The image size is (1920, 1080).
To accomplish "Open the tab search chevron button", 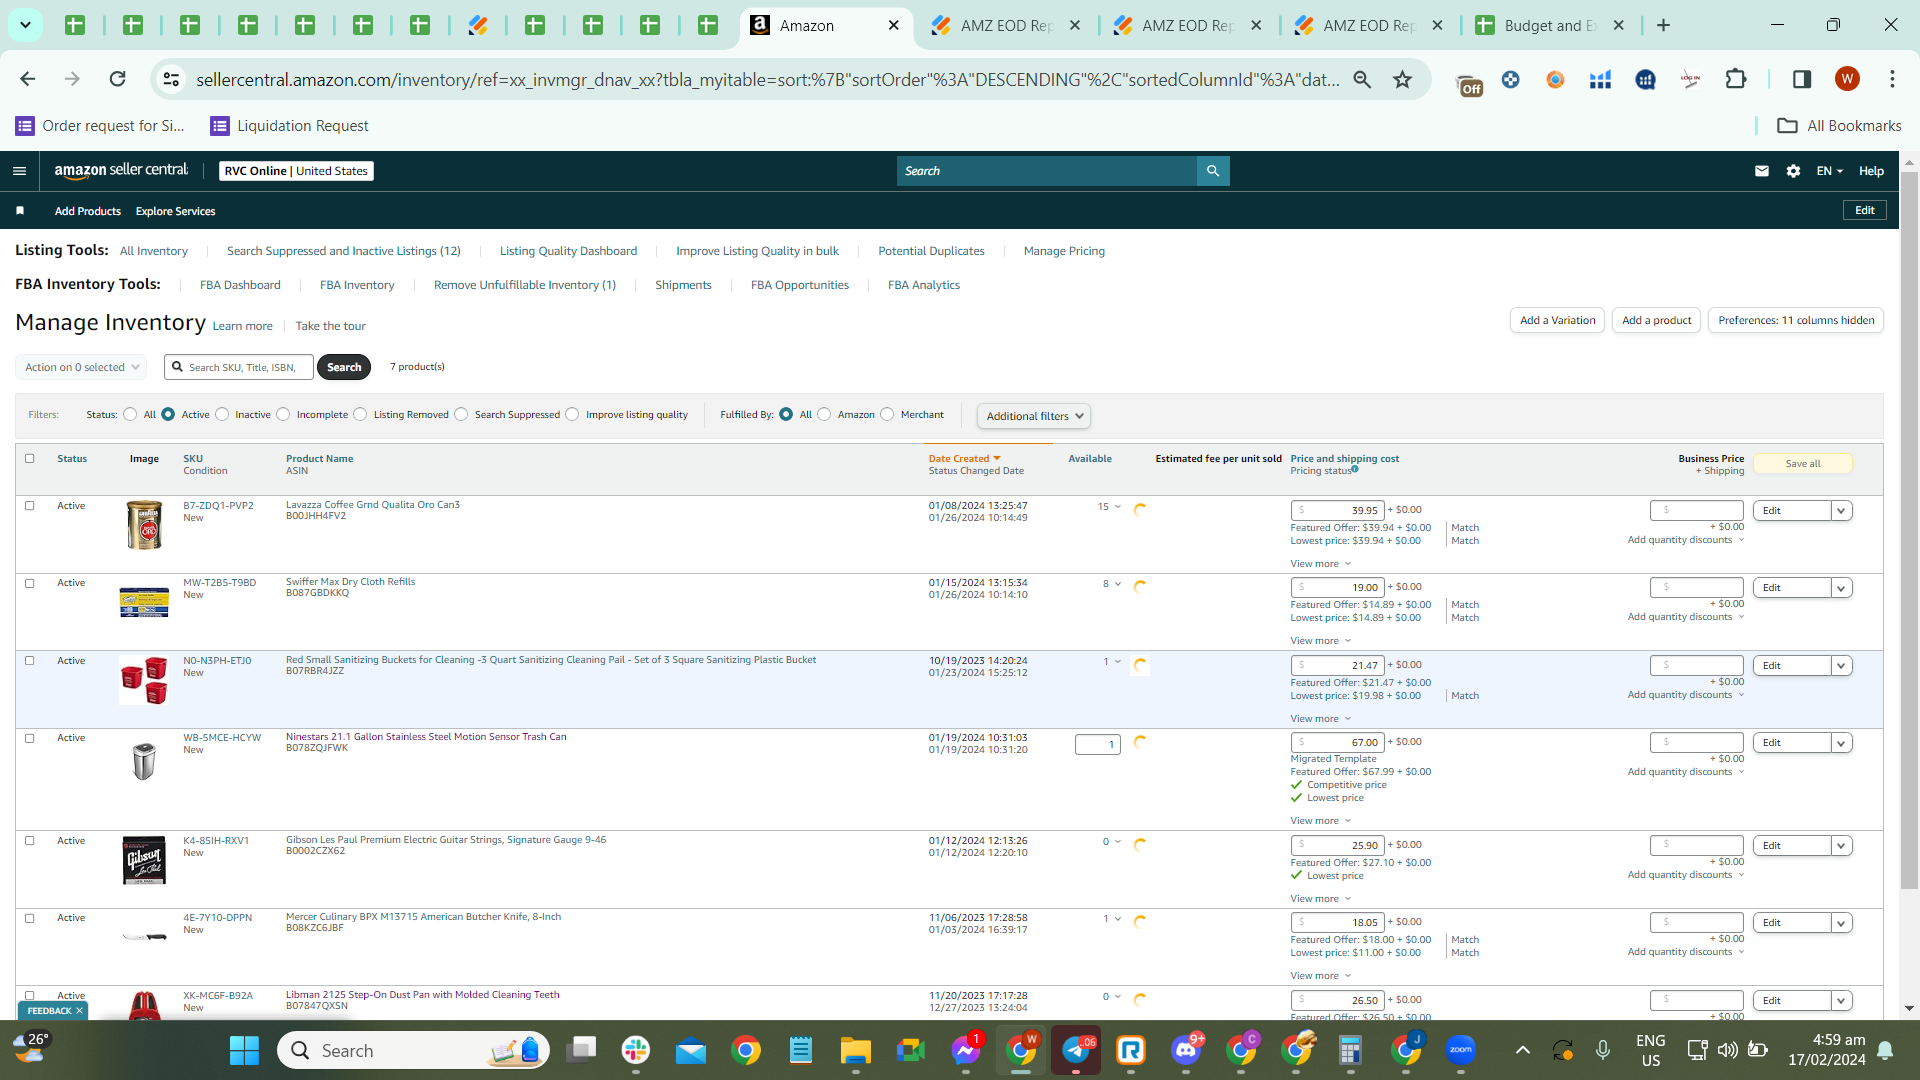I will [x=25, y=25].
